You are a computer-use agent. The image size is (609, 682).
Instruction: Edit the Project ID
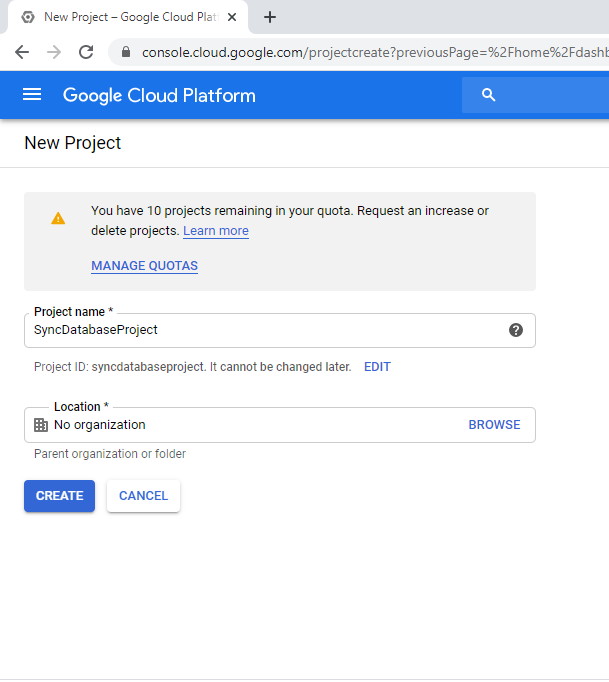pos(377,367)
